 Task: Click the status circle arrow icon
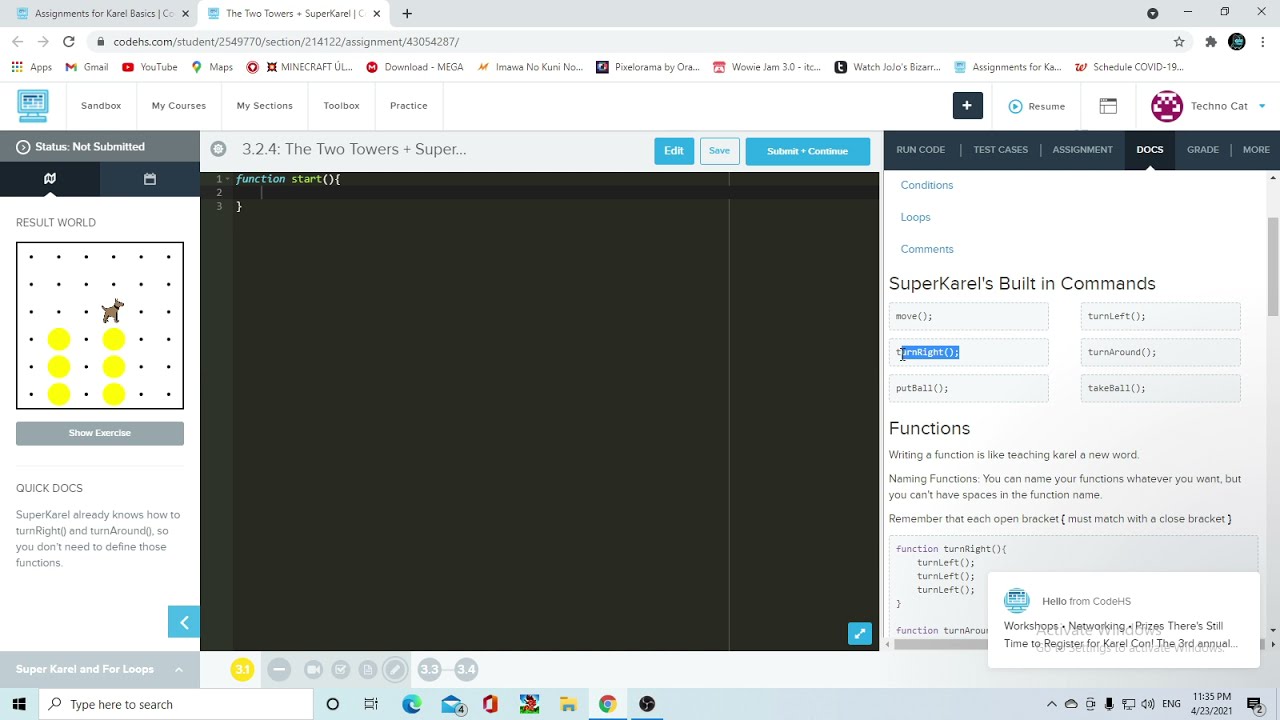pos(23,147)
